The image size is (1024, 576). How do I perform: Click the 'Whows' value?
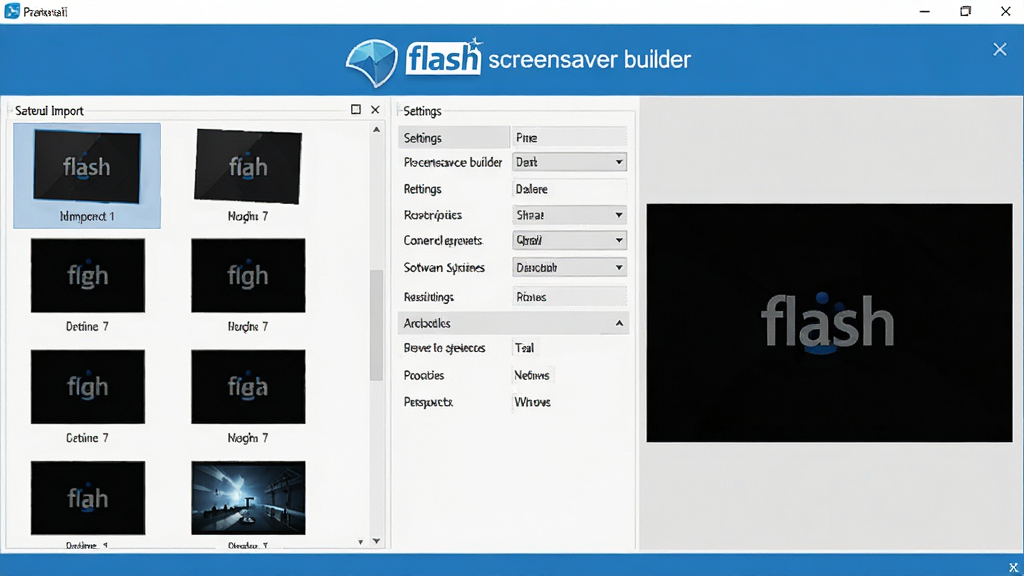[532, 402]
